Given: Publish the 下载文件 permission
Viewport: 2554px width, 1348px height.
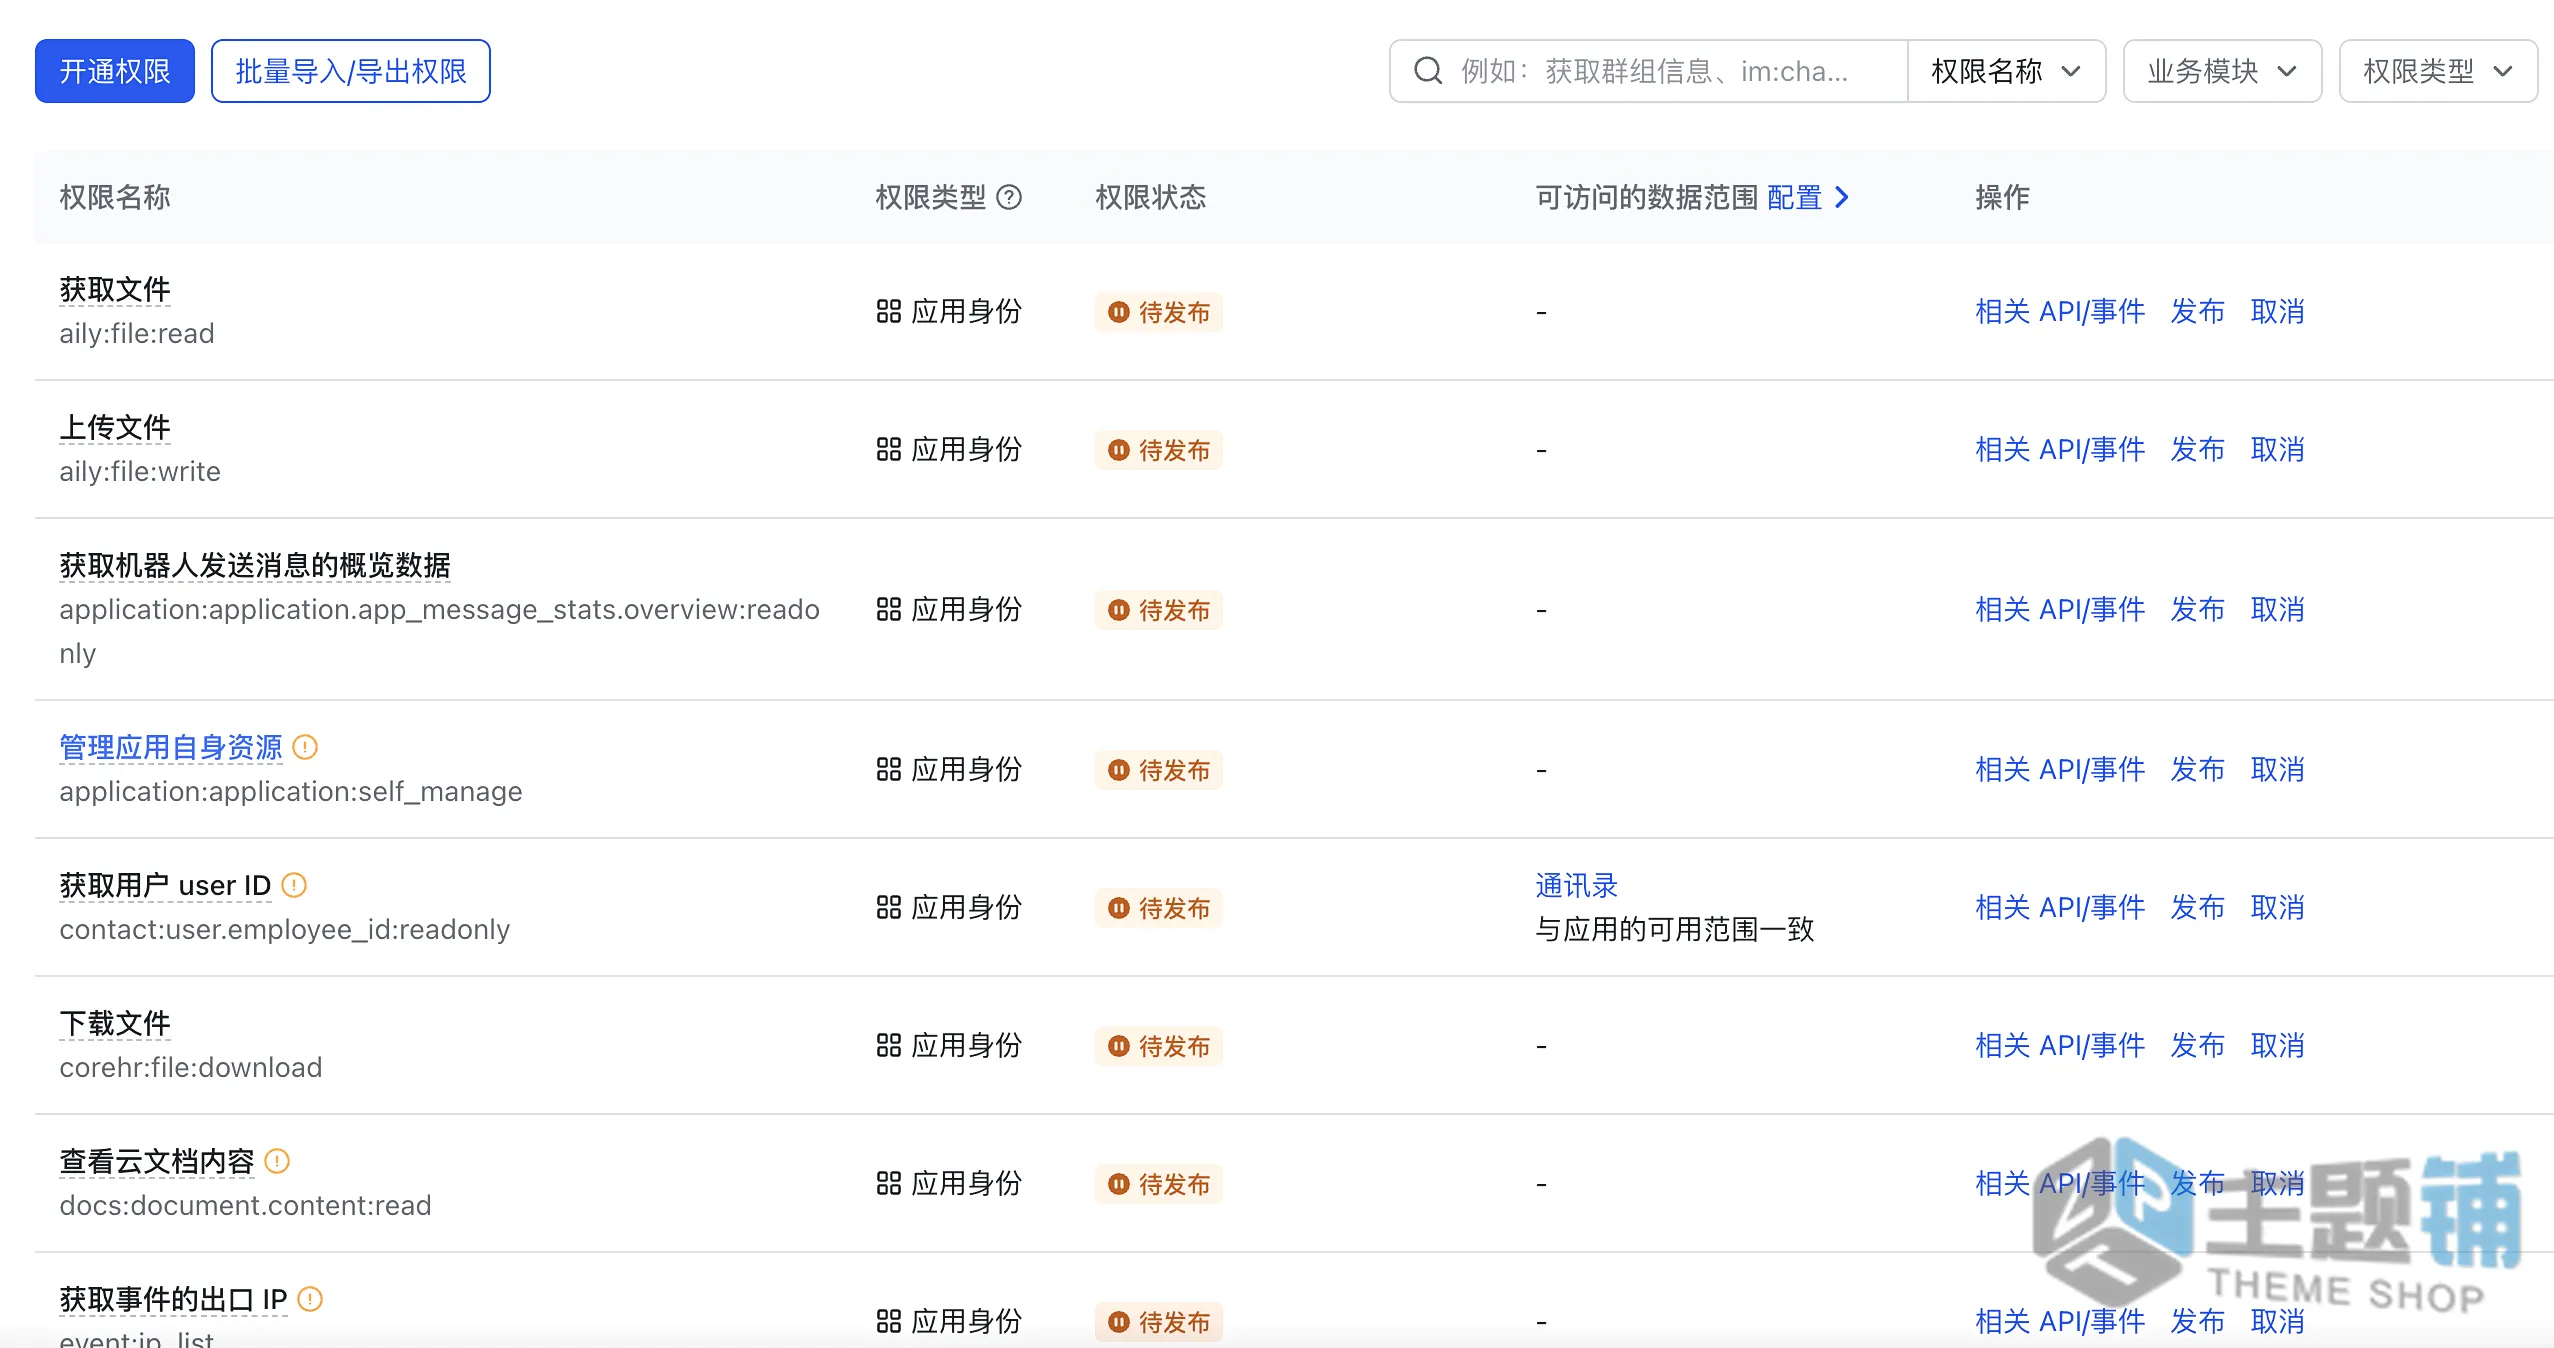Looking at the screenshot, I should [x=2197, y=1045].
